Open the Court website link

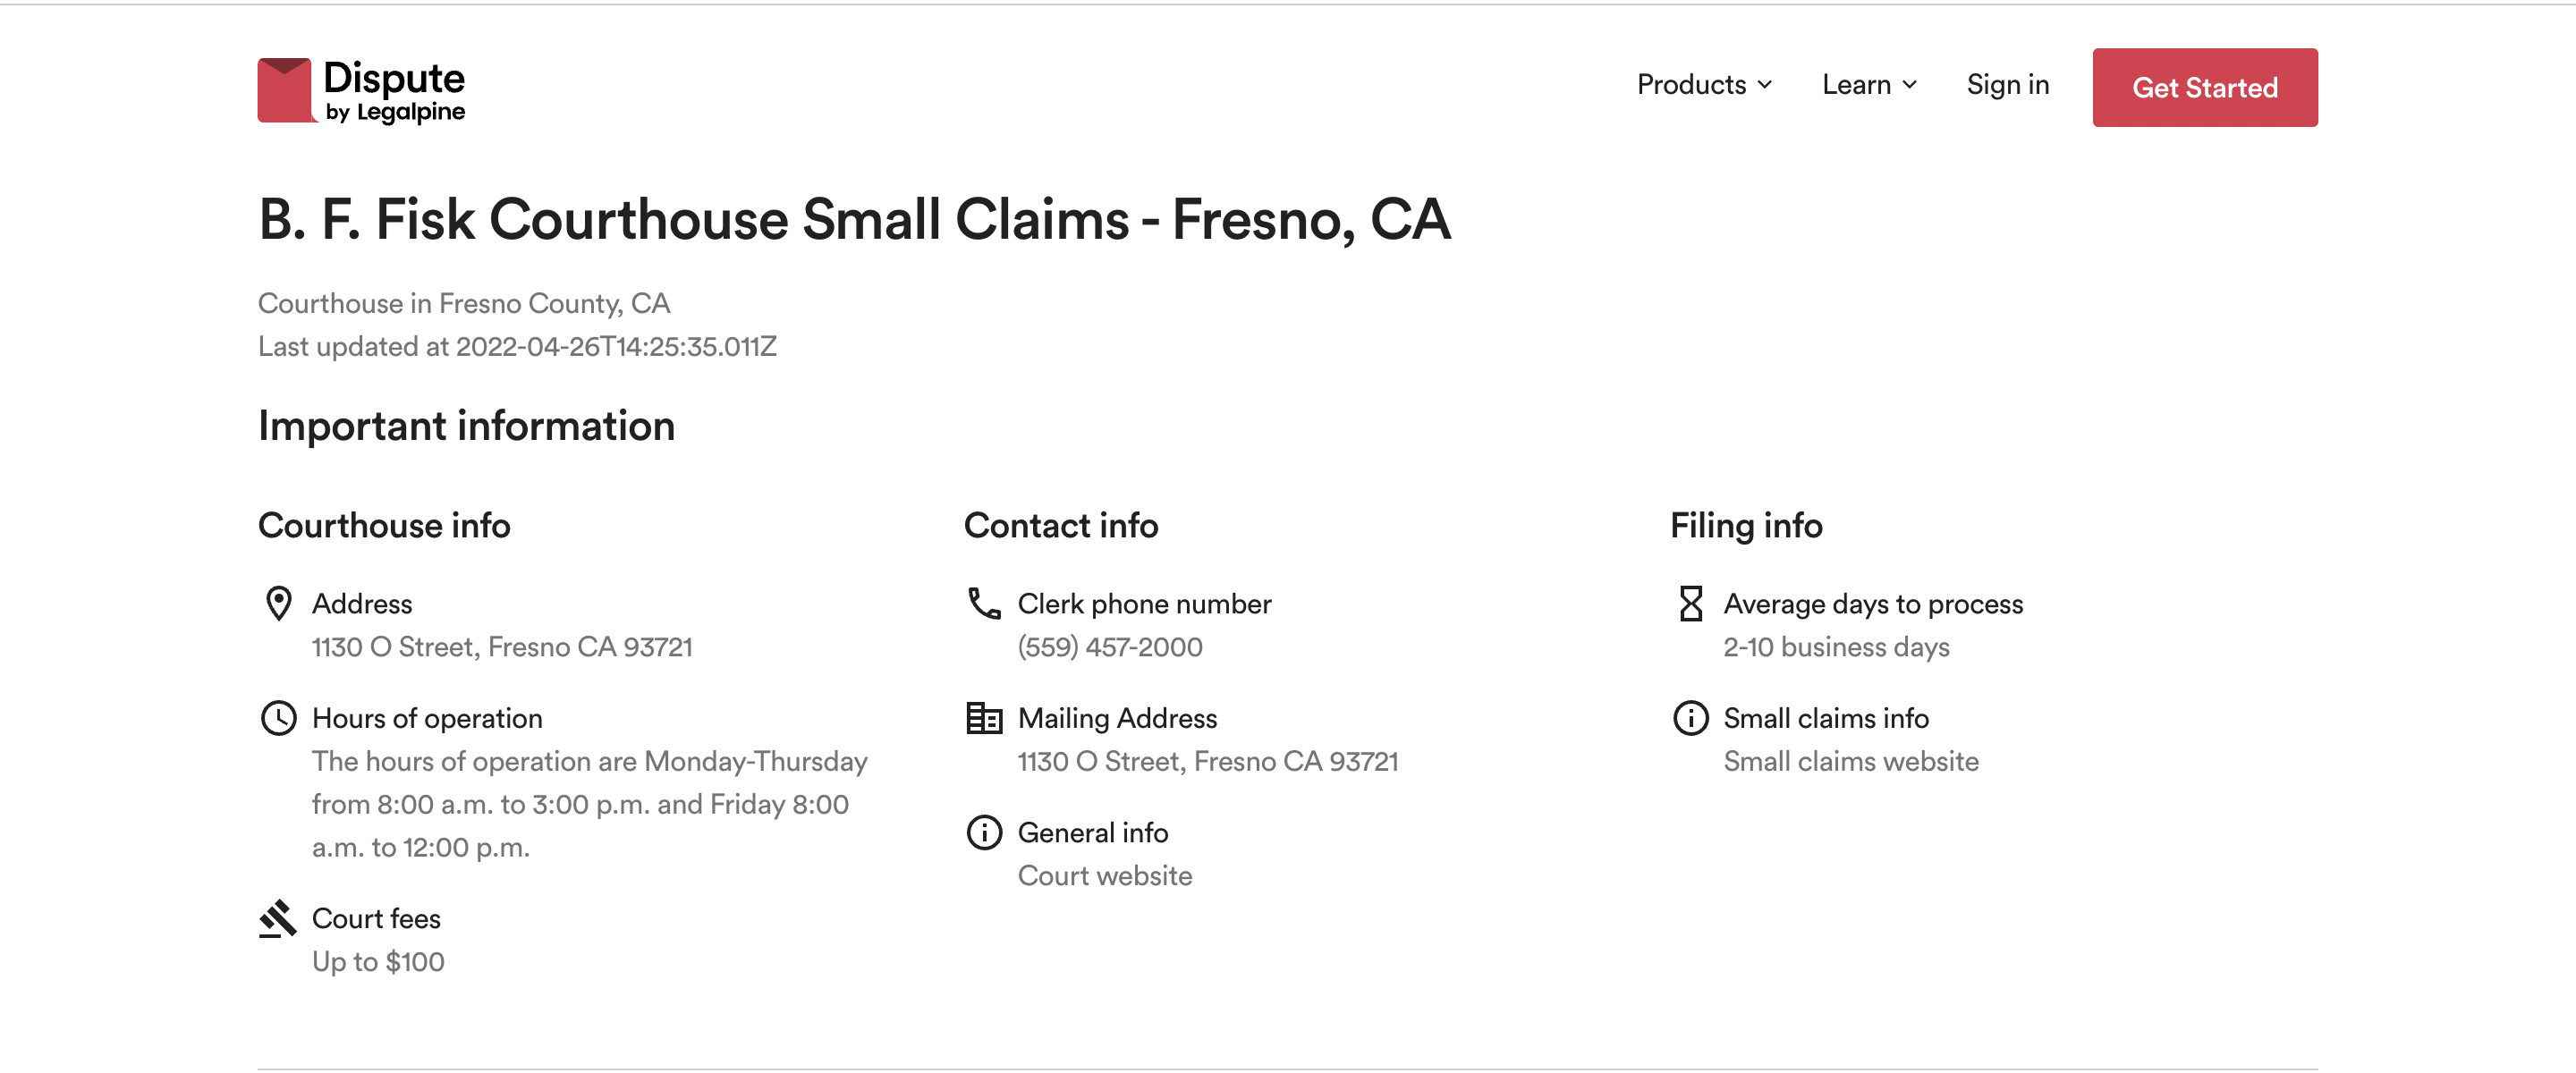[1104, 876]
